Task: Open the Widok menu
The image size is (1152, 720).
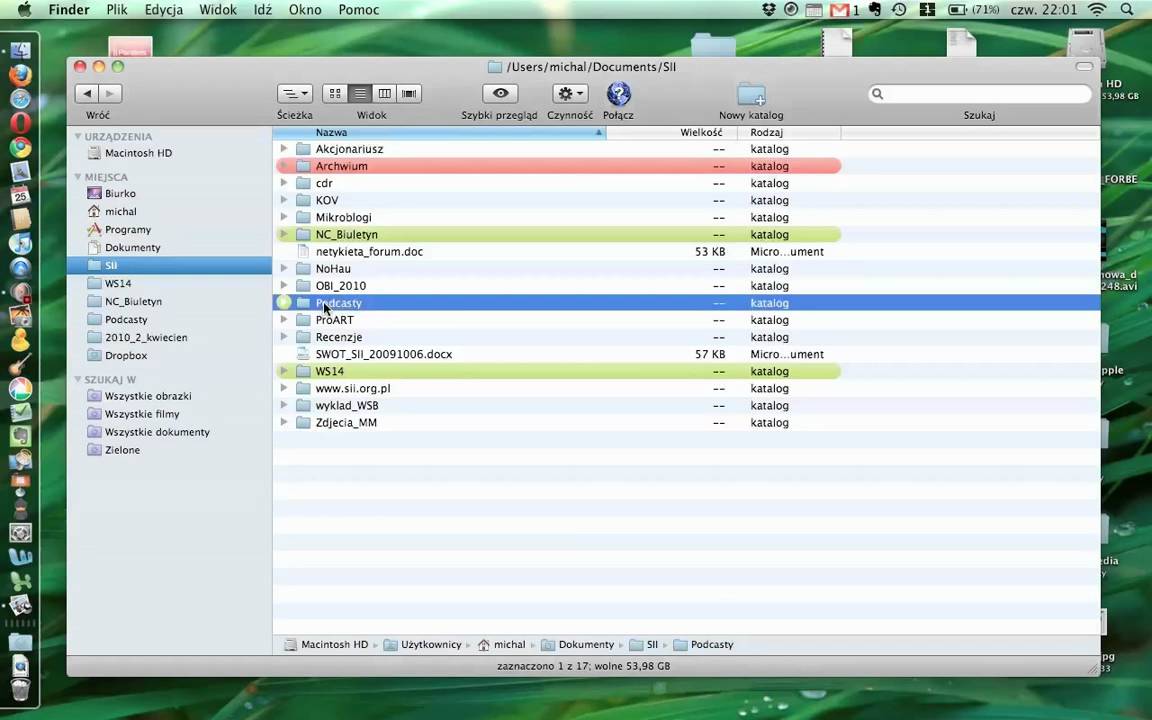Action: point(218,10)
